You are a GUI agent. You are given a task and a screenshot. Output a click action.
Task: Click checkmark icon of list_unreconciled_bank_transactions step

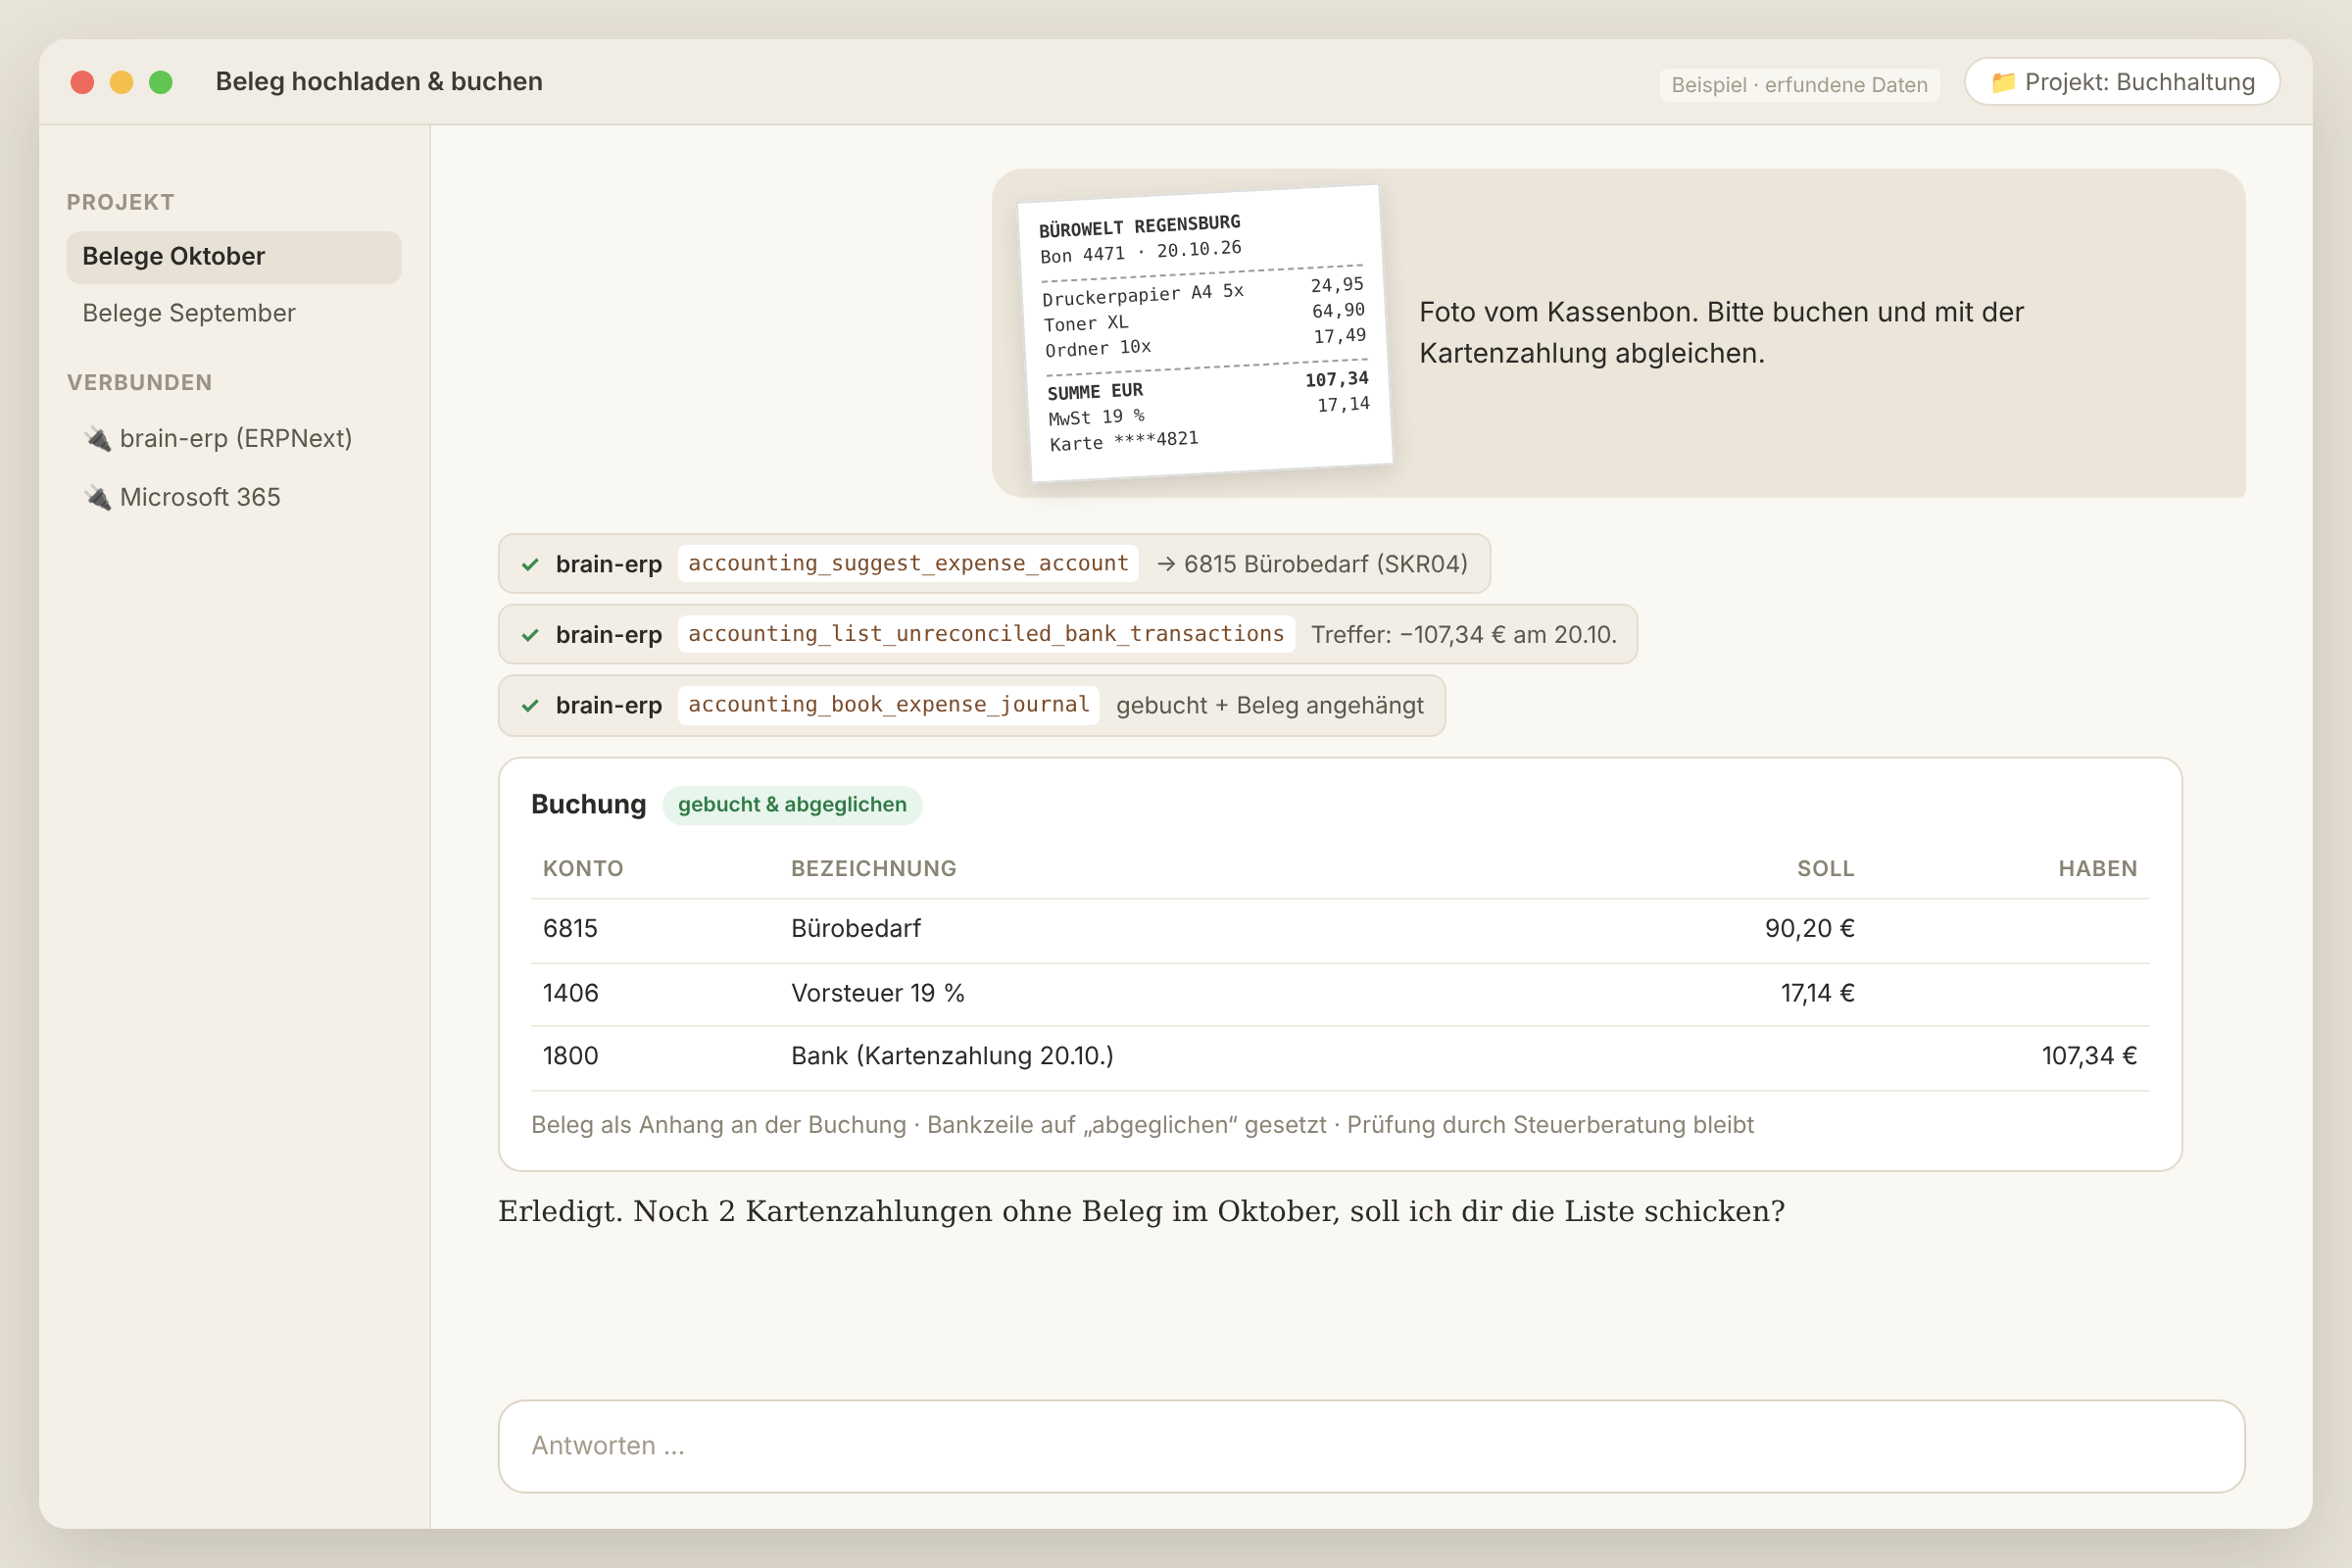tap(530, 635)
